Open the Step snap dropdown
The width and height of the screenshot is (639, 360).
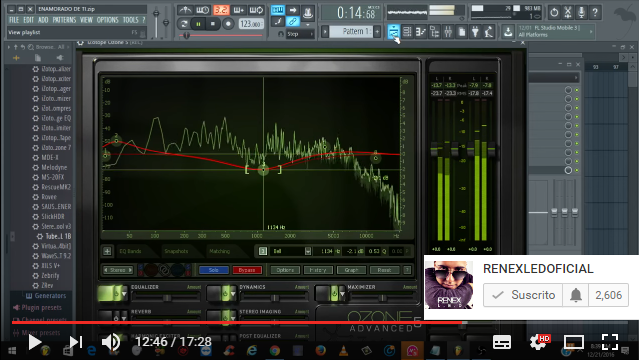coord(300,34)
